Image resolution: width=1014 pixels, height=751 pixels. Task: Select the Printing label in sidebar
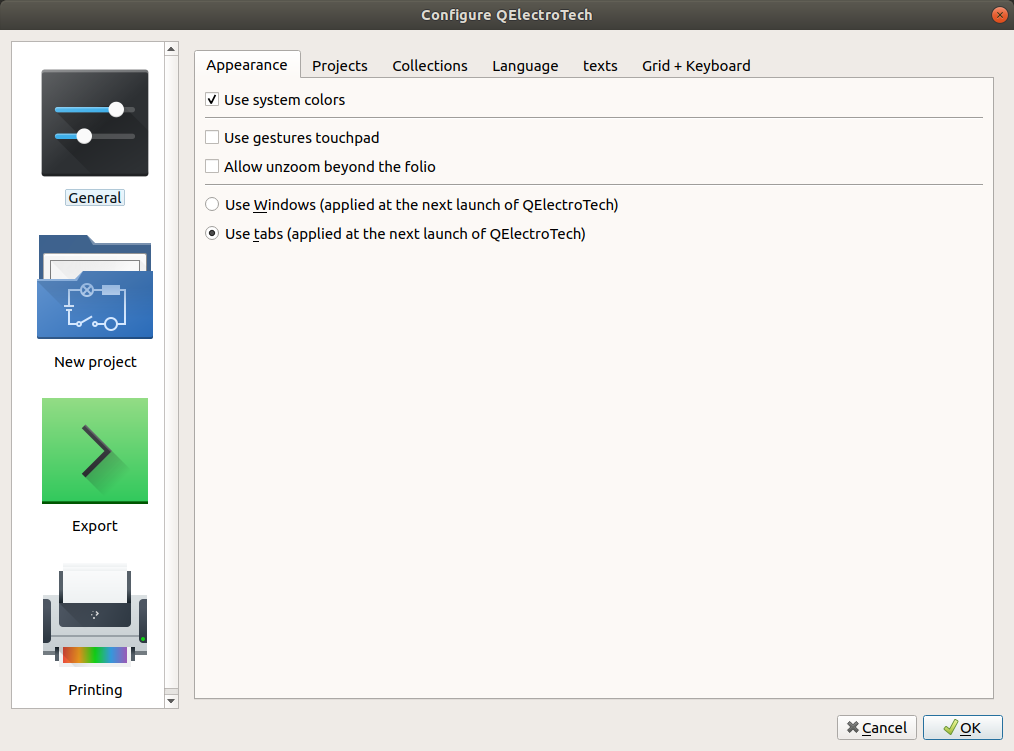click(x=95, y=690)
